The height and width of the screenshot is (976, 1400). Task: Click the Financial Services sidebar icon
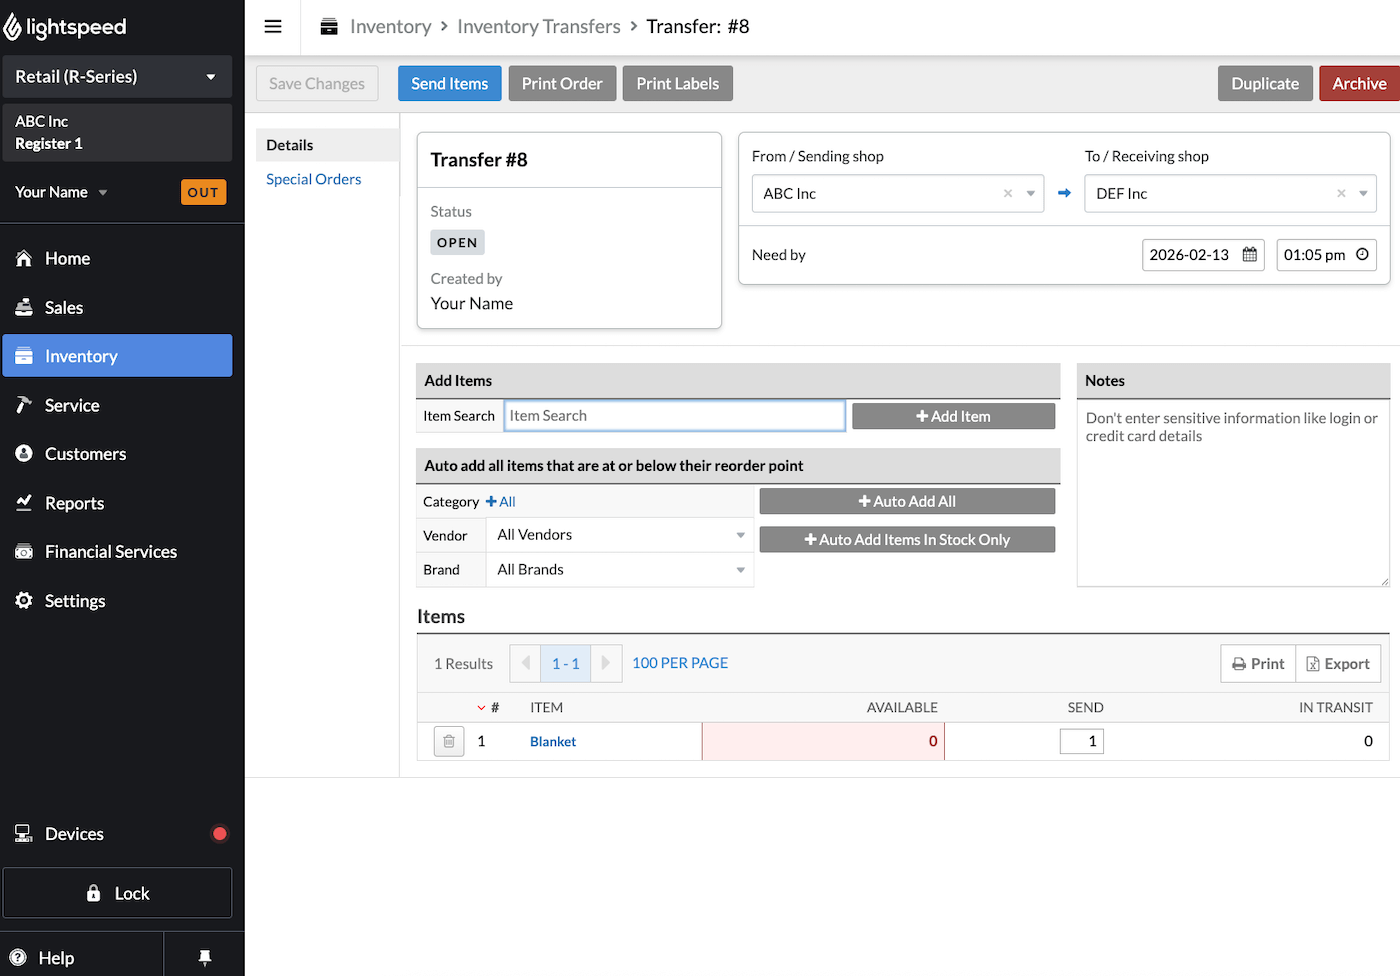tap(23, 551)
